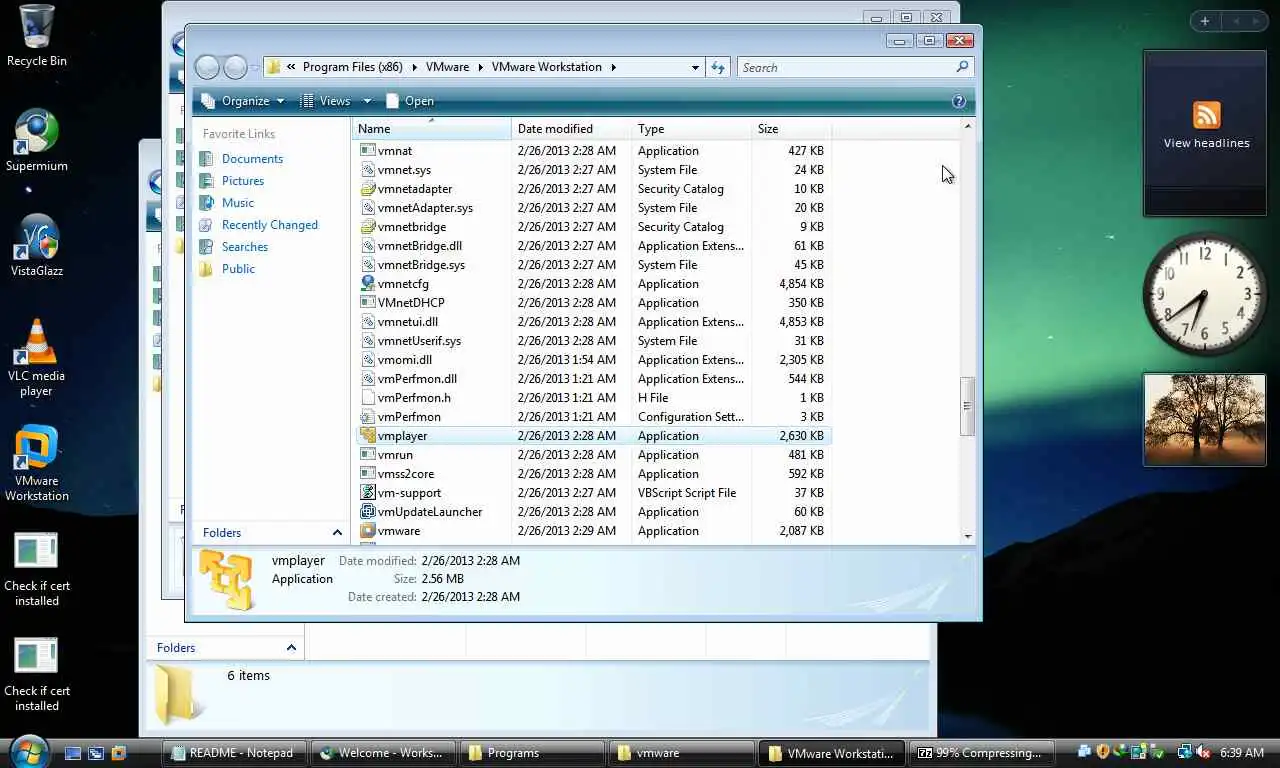This screenshot has height=768, width=1280.
Task: Click the search magnifier icon
Action: coord(962,67)
